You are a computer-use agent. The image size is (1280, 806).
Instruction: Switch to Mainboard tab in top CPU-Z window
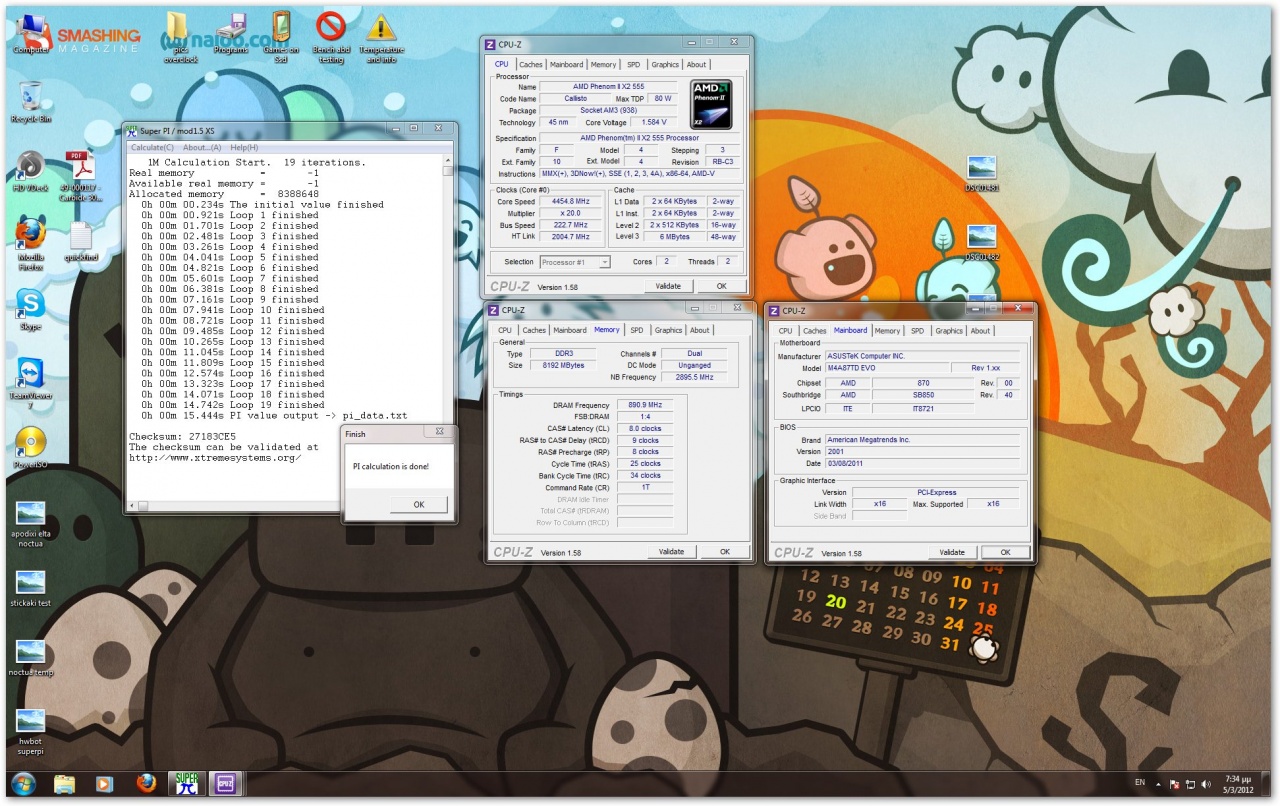pyautogui.click(x=567, y=64)
